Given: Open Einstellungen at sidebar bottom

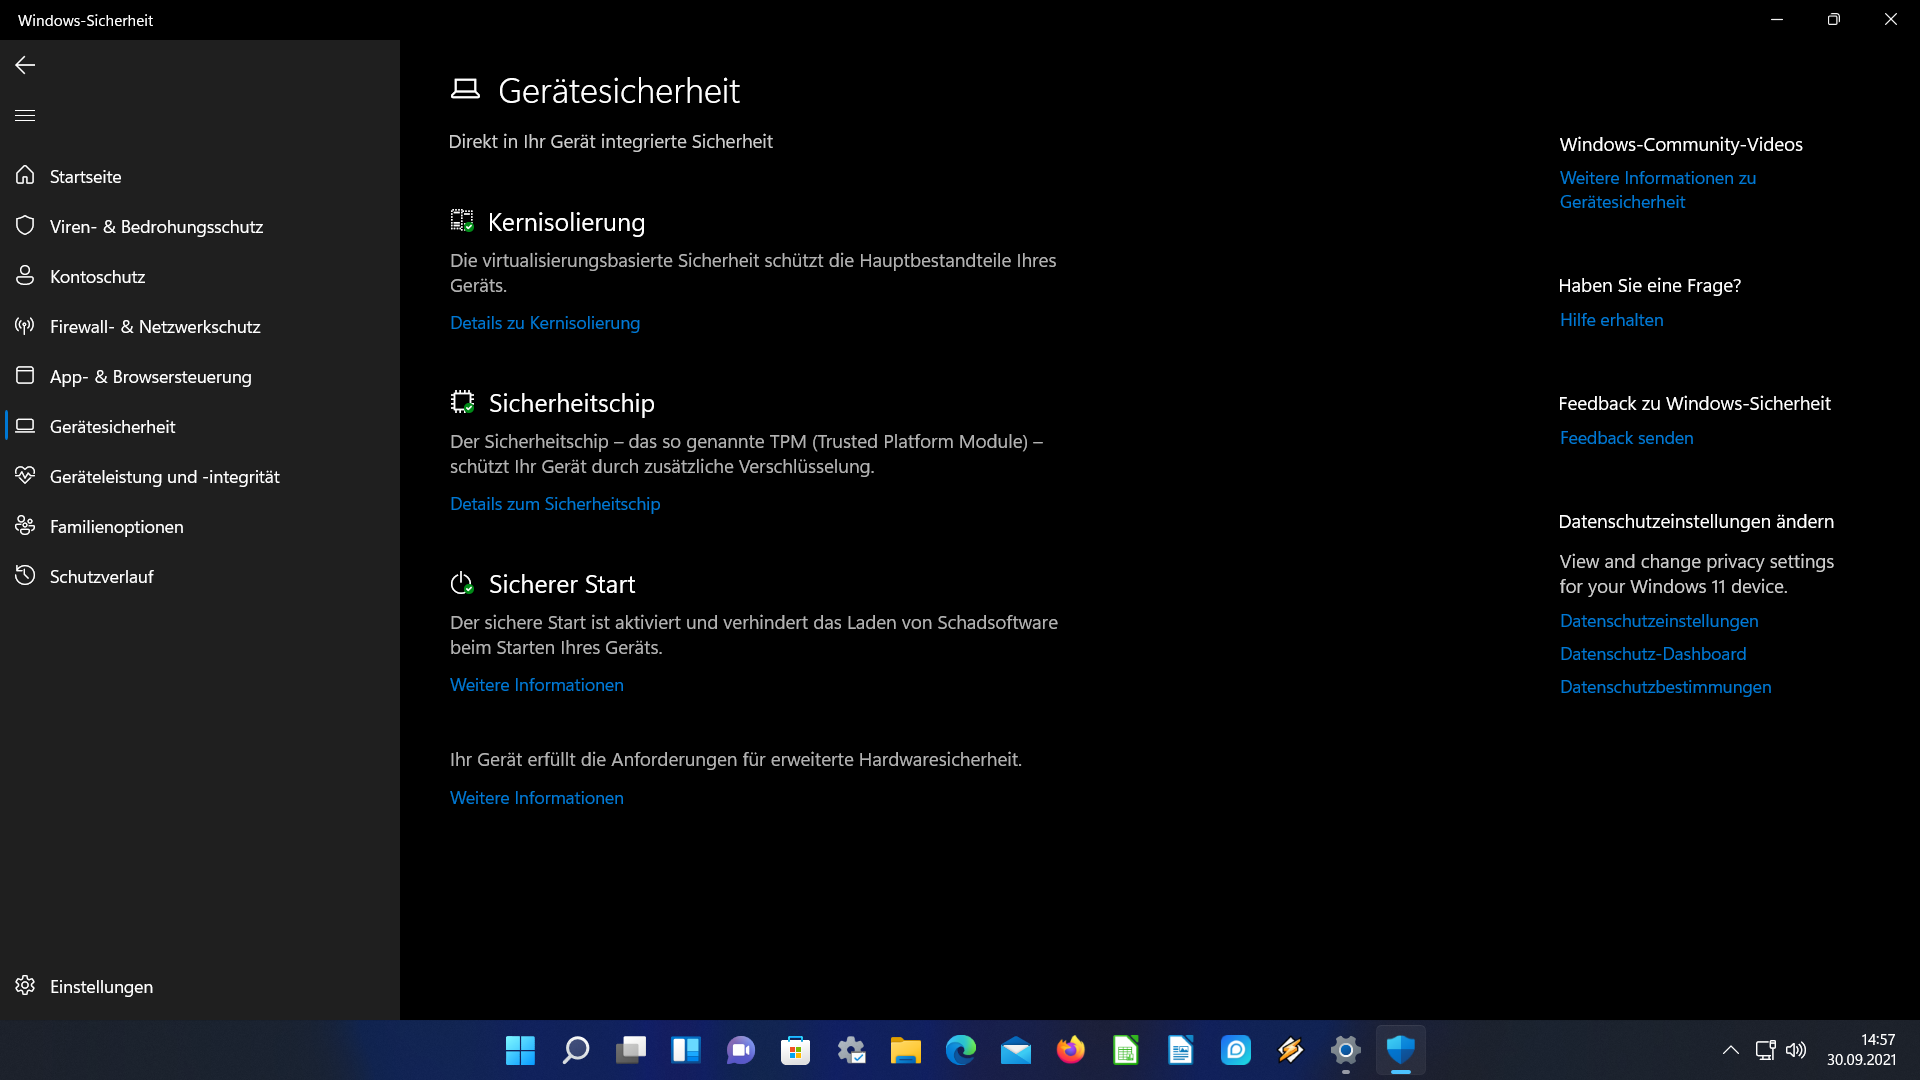Looking at the screenshot, I should [101, 987].
